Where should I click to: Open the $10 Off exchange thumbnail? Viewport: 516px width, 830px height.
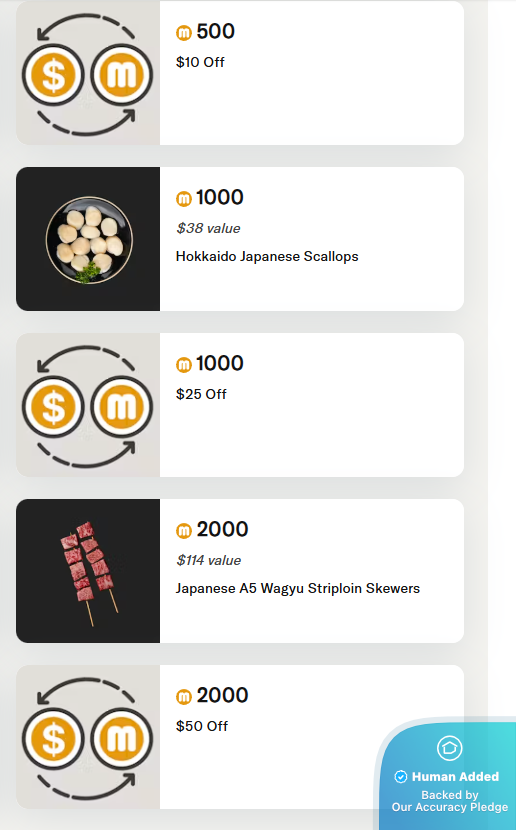tap(88, 73)
